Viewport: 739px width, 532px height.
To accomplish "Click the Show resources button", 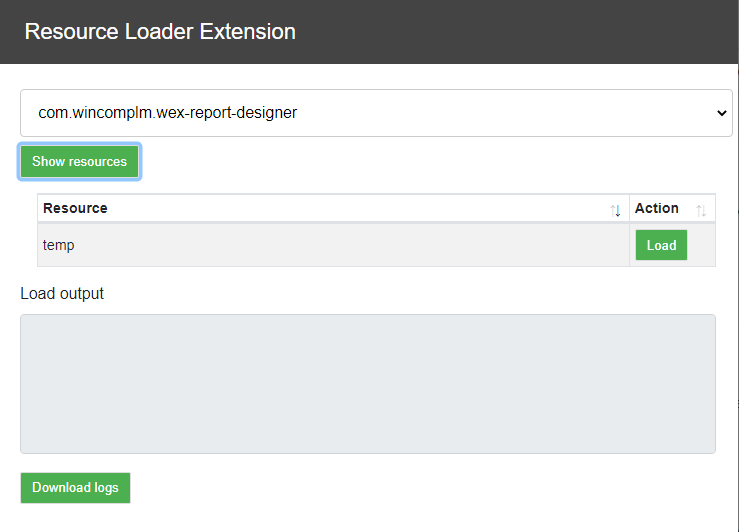I will pos(80,162).
